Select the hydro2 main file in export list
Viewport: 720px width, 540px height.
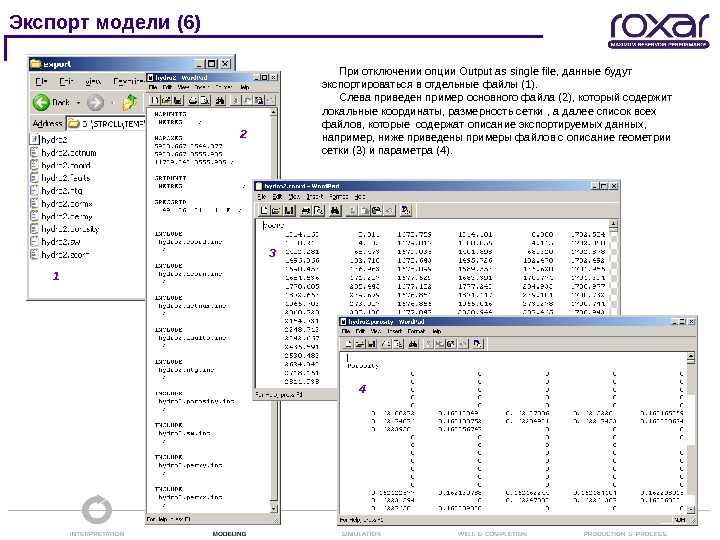[49, 140]
